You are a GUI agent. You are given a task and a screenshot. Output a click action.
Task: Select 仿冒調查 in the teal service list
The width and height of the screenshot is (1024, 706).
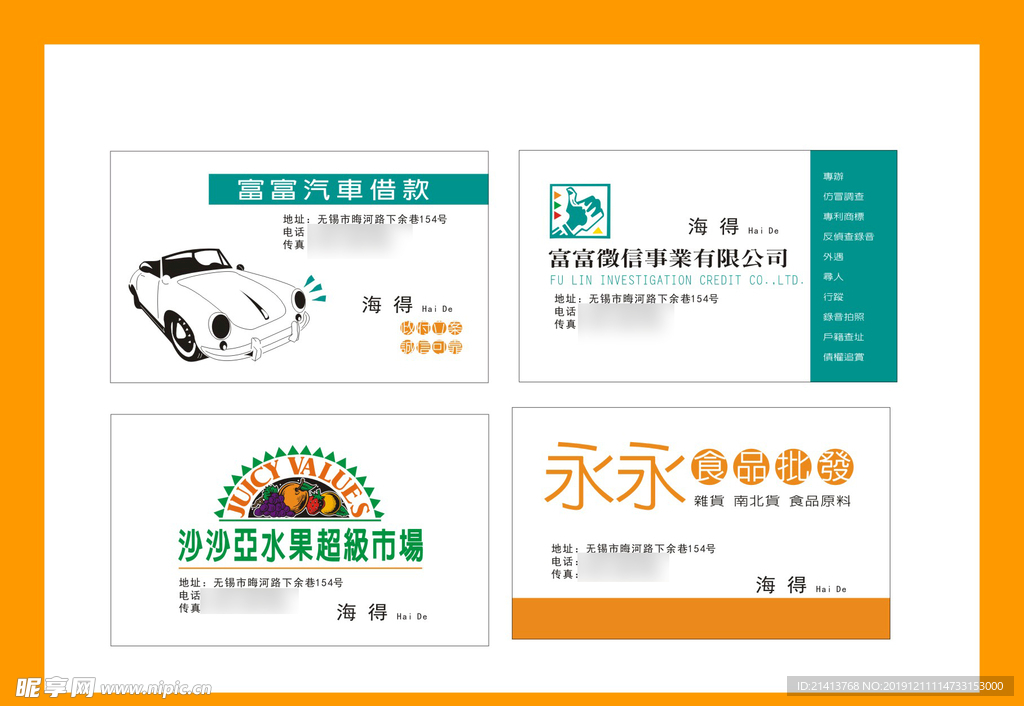(x=843, y=197)
